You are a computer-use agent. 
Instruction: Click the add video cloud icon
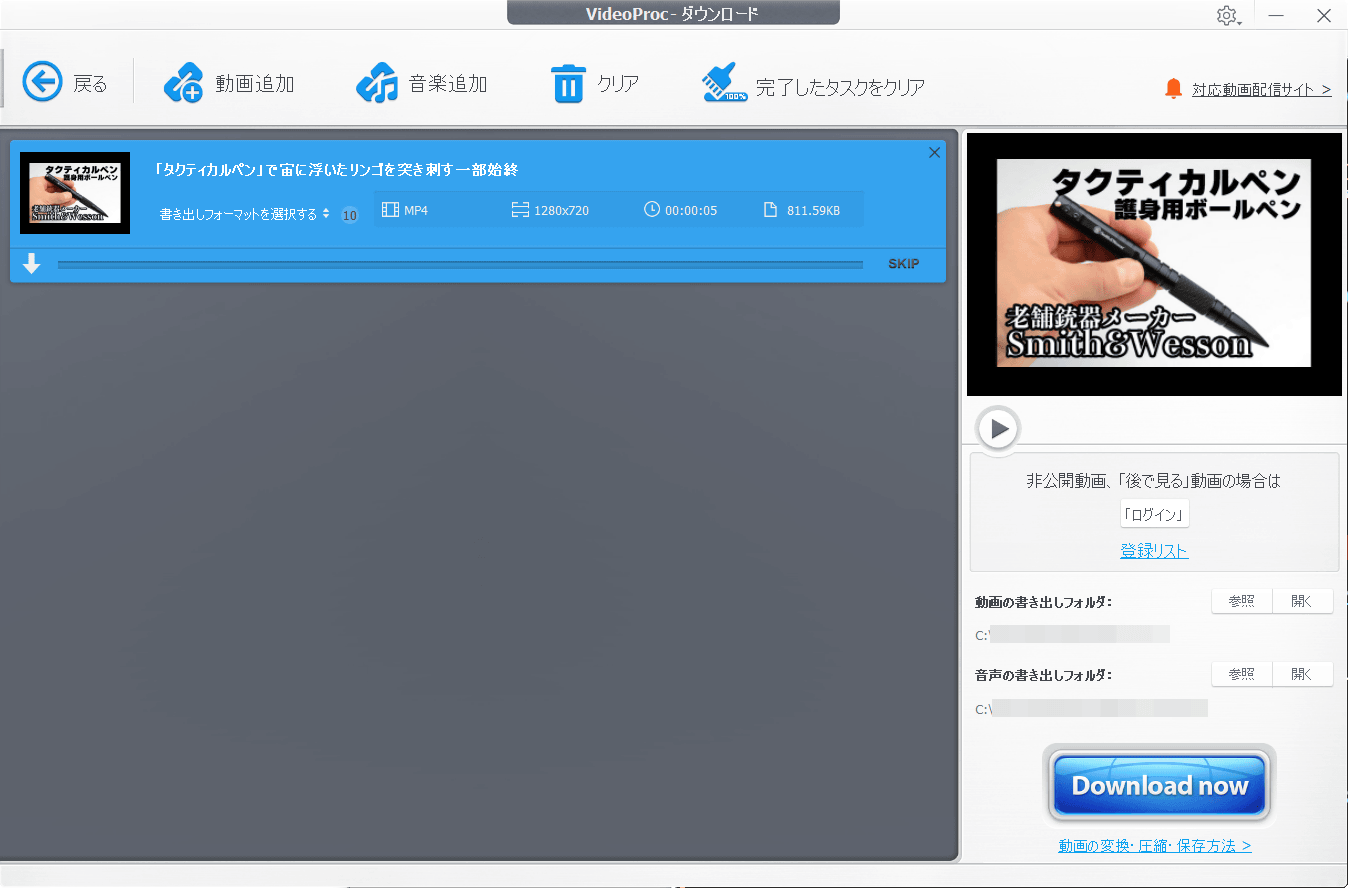coord(183,83)
